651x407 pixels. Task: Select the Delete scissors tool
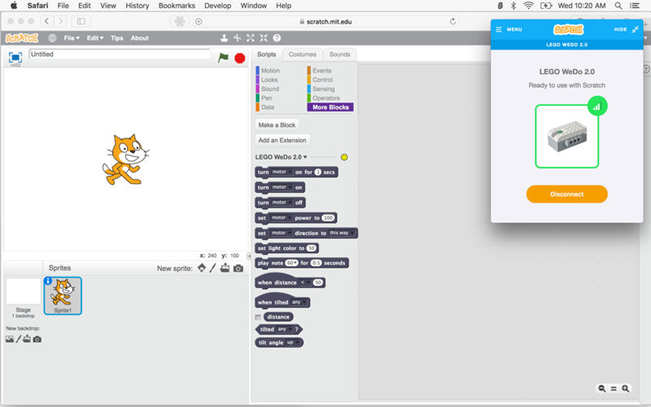tap(237, 38)
